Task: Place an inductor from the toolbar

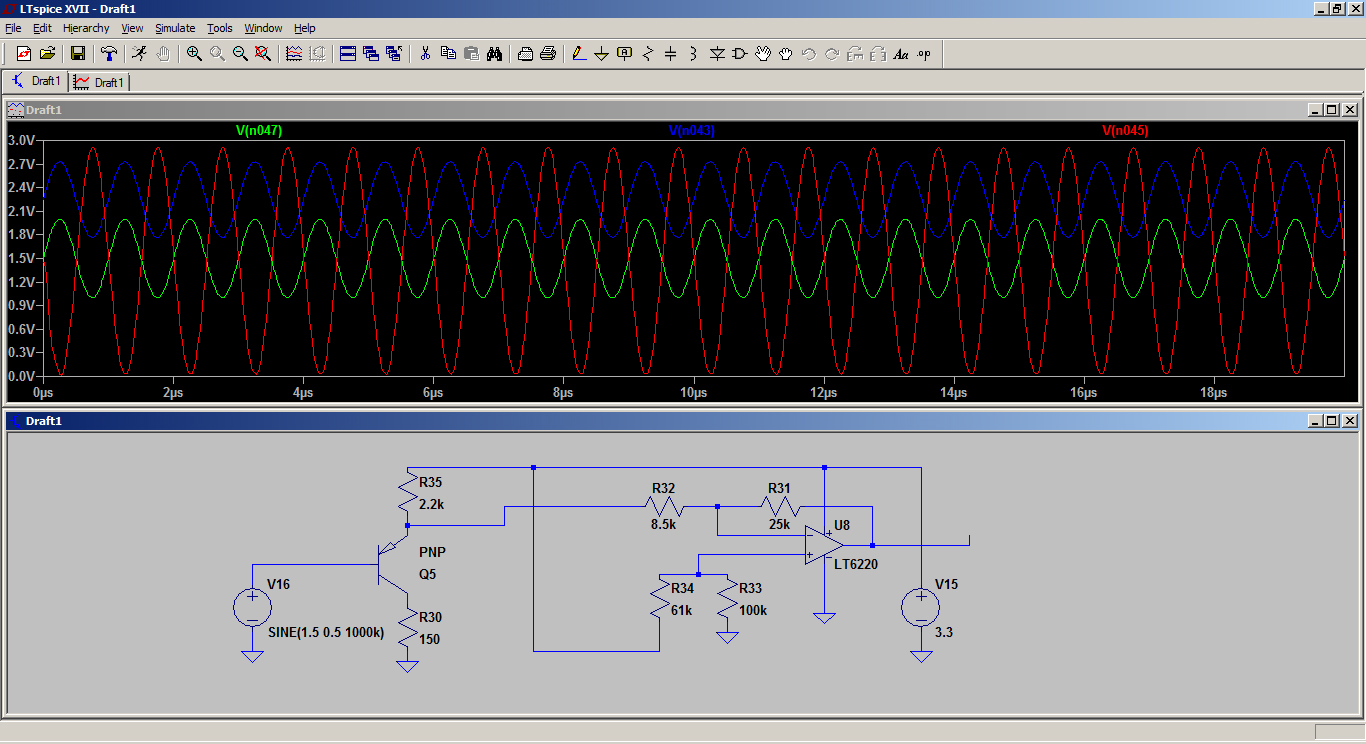Action: pos(694,53)
